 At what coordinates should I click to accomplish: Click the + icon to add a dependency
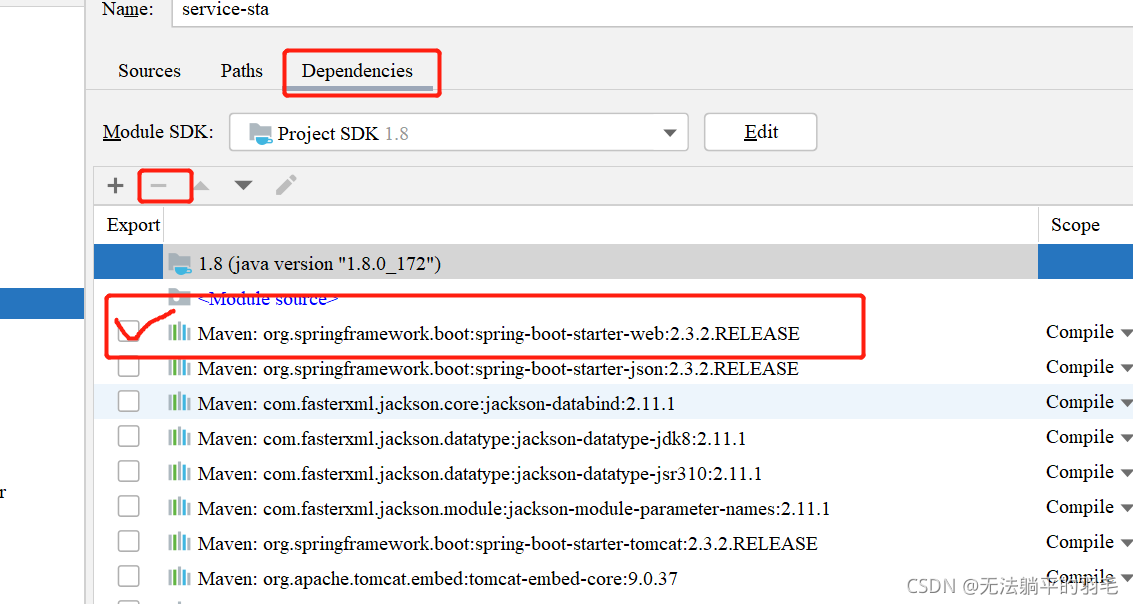click(x=115, y=185)
